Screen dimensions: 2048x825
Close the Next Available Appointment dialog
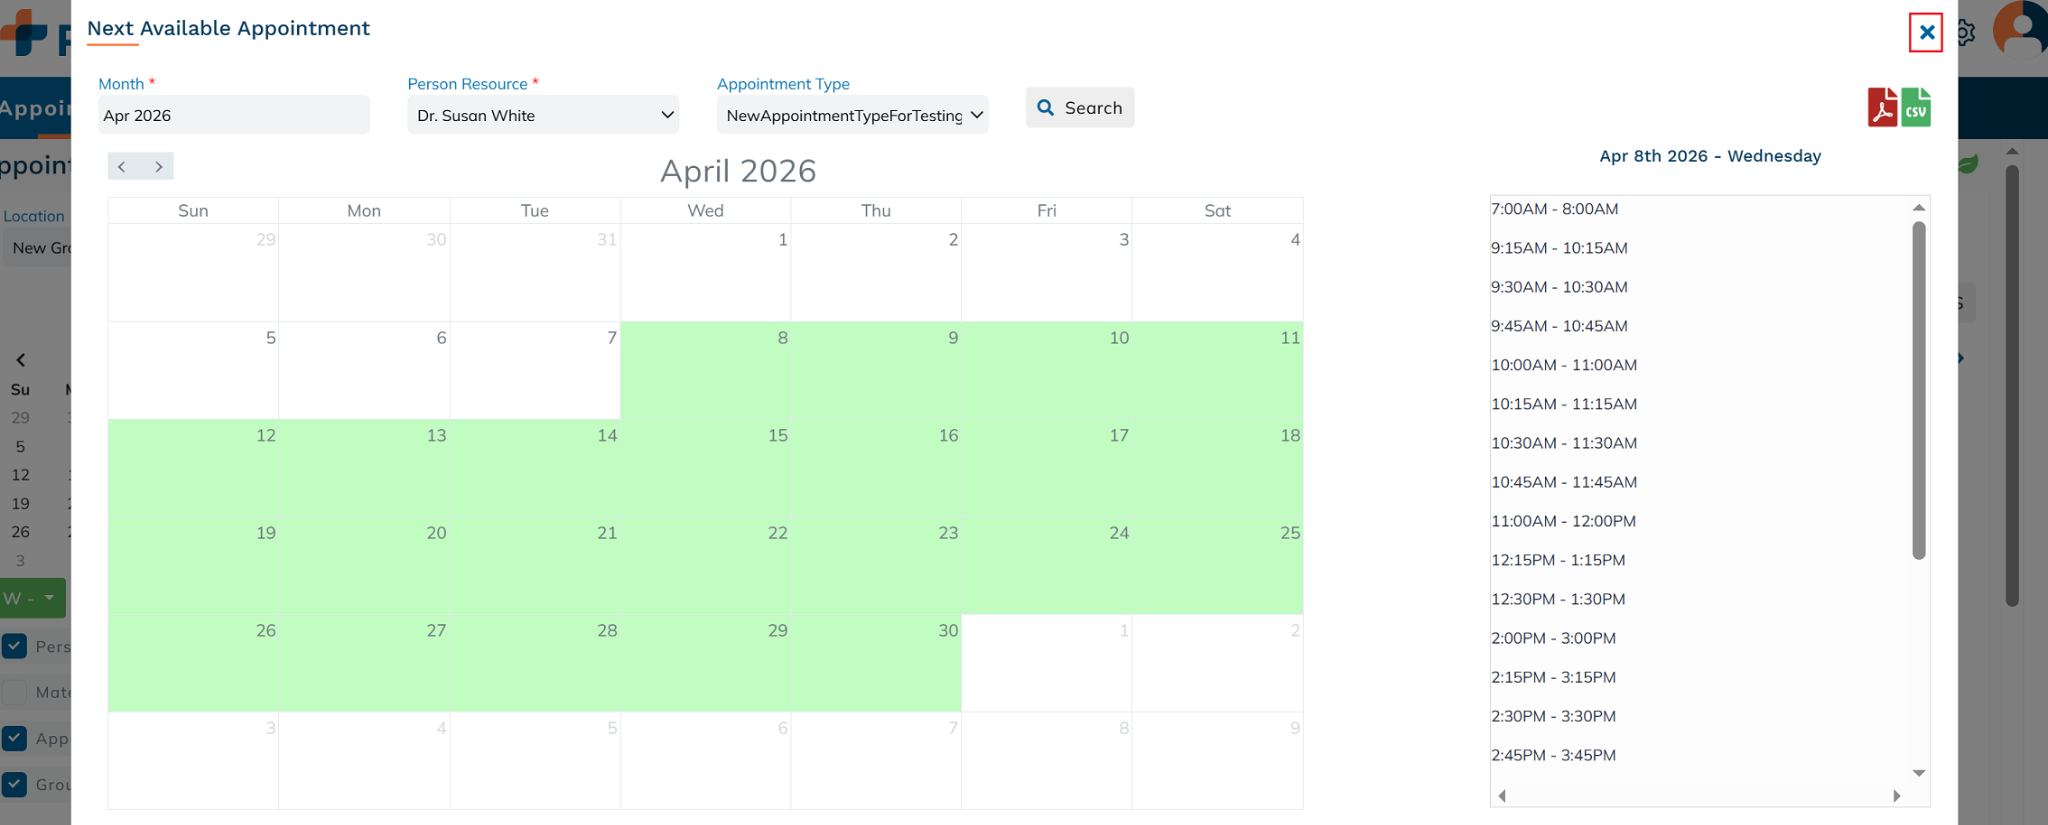[x=1926, y=33]
